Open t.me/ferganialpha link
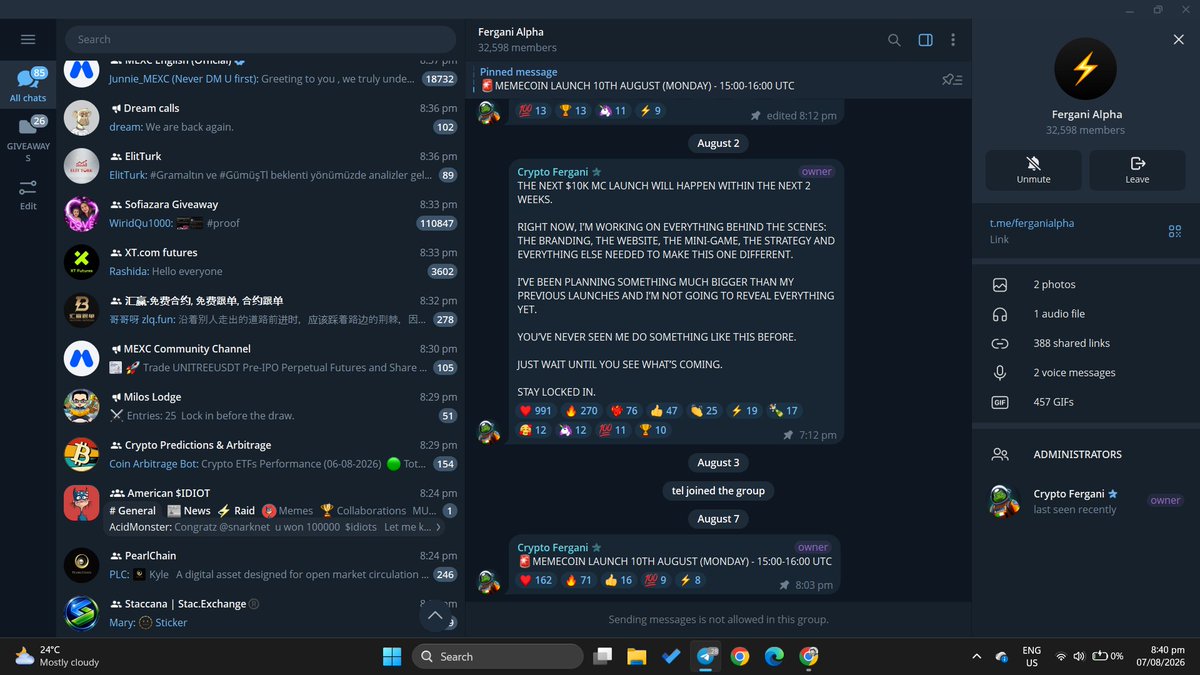 (1031, 223)
